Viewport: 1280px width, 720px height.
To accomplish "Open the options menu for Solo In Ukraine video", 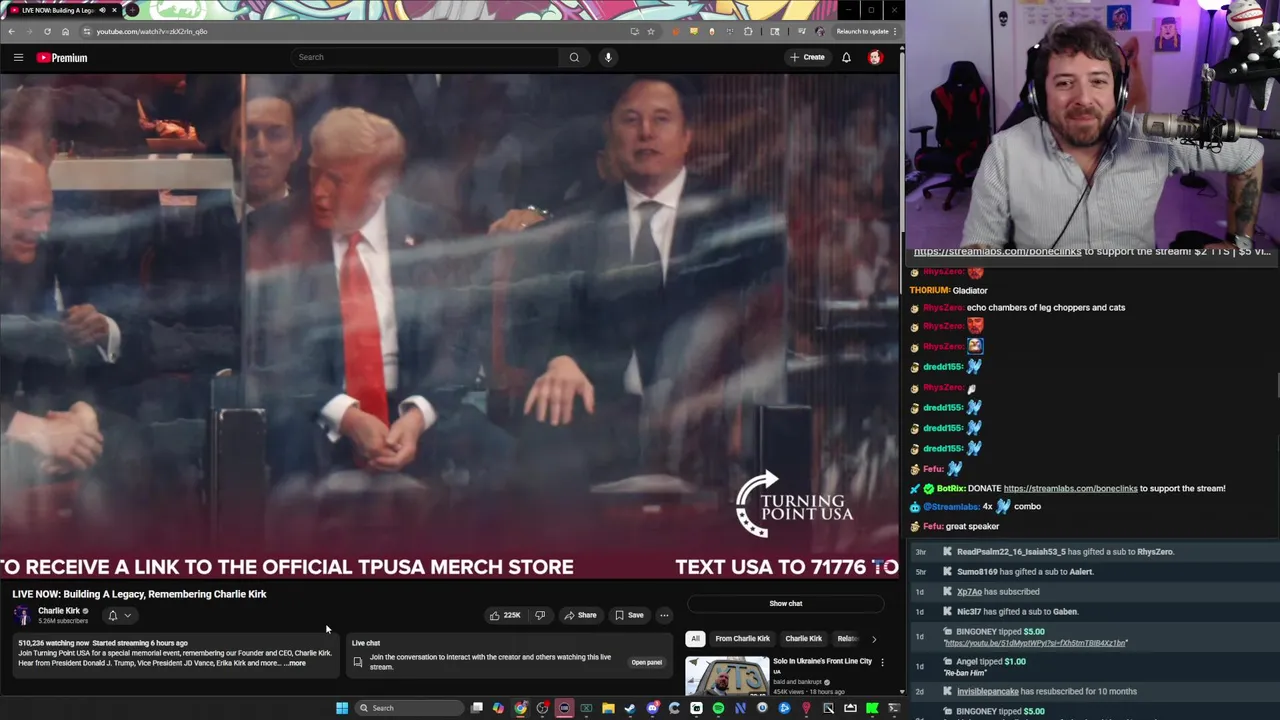I will [x=882, y=662].
